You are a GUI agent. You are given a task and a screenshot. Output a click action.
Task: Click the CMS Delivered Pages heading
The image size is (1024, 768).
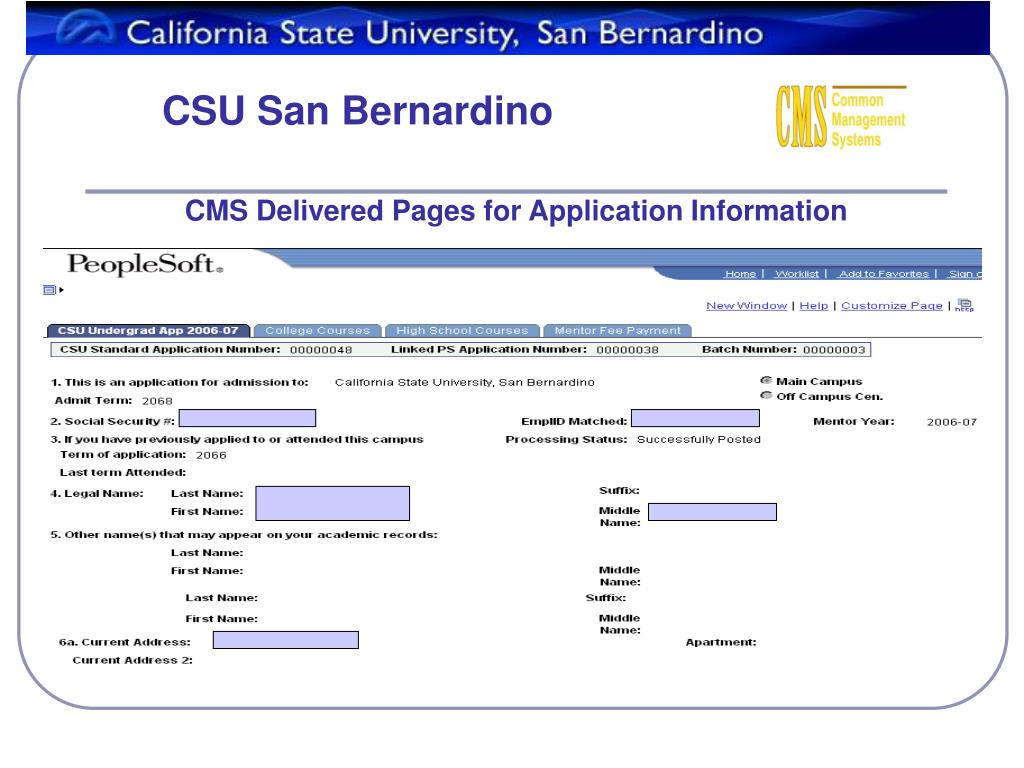coord(516,211)
